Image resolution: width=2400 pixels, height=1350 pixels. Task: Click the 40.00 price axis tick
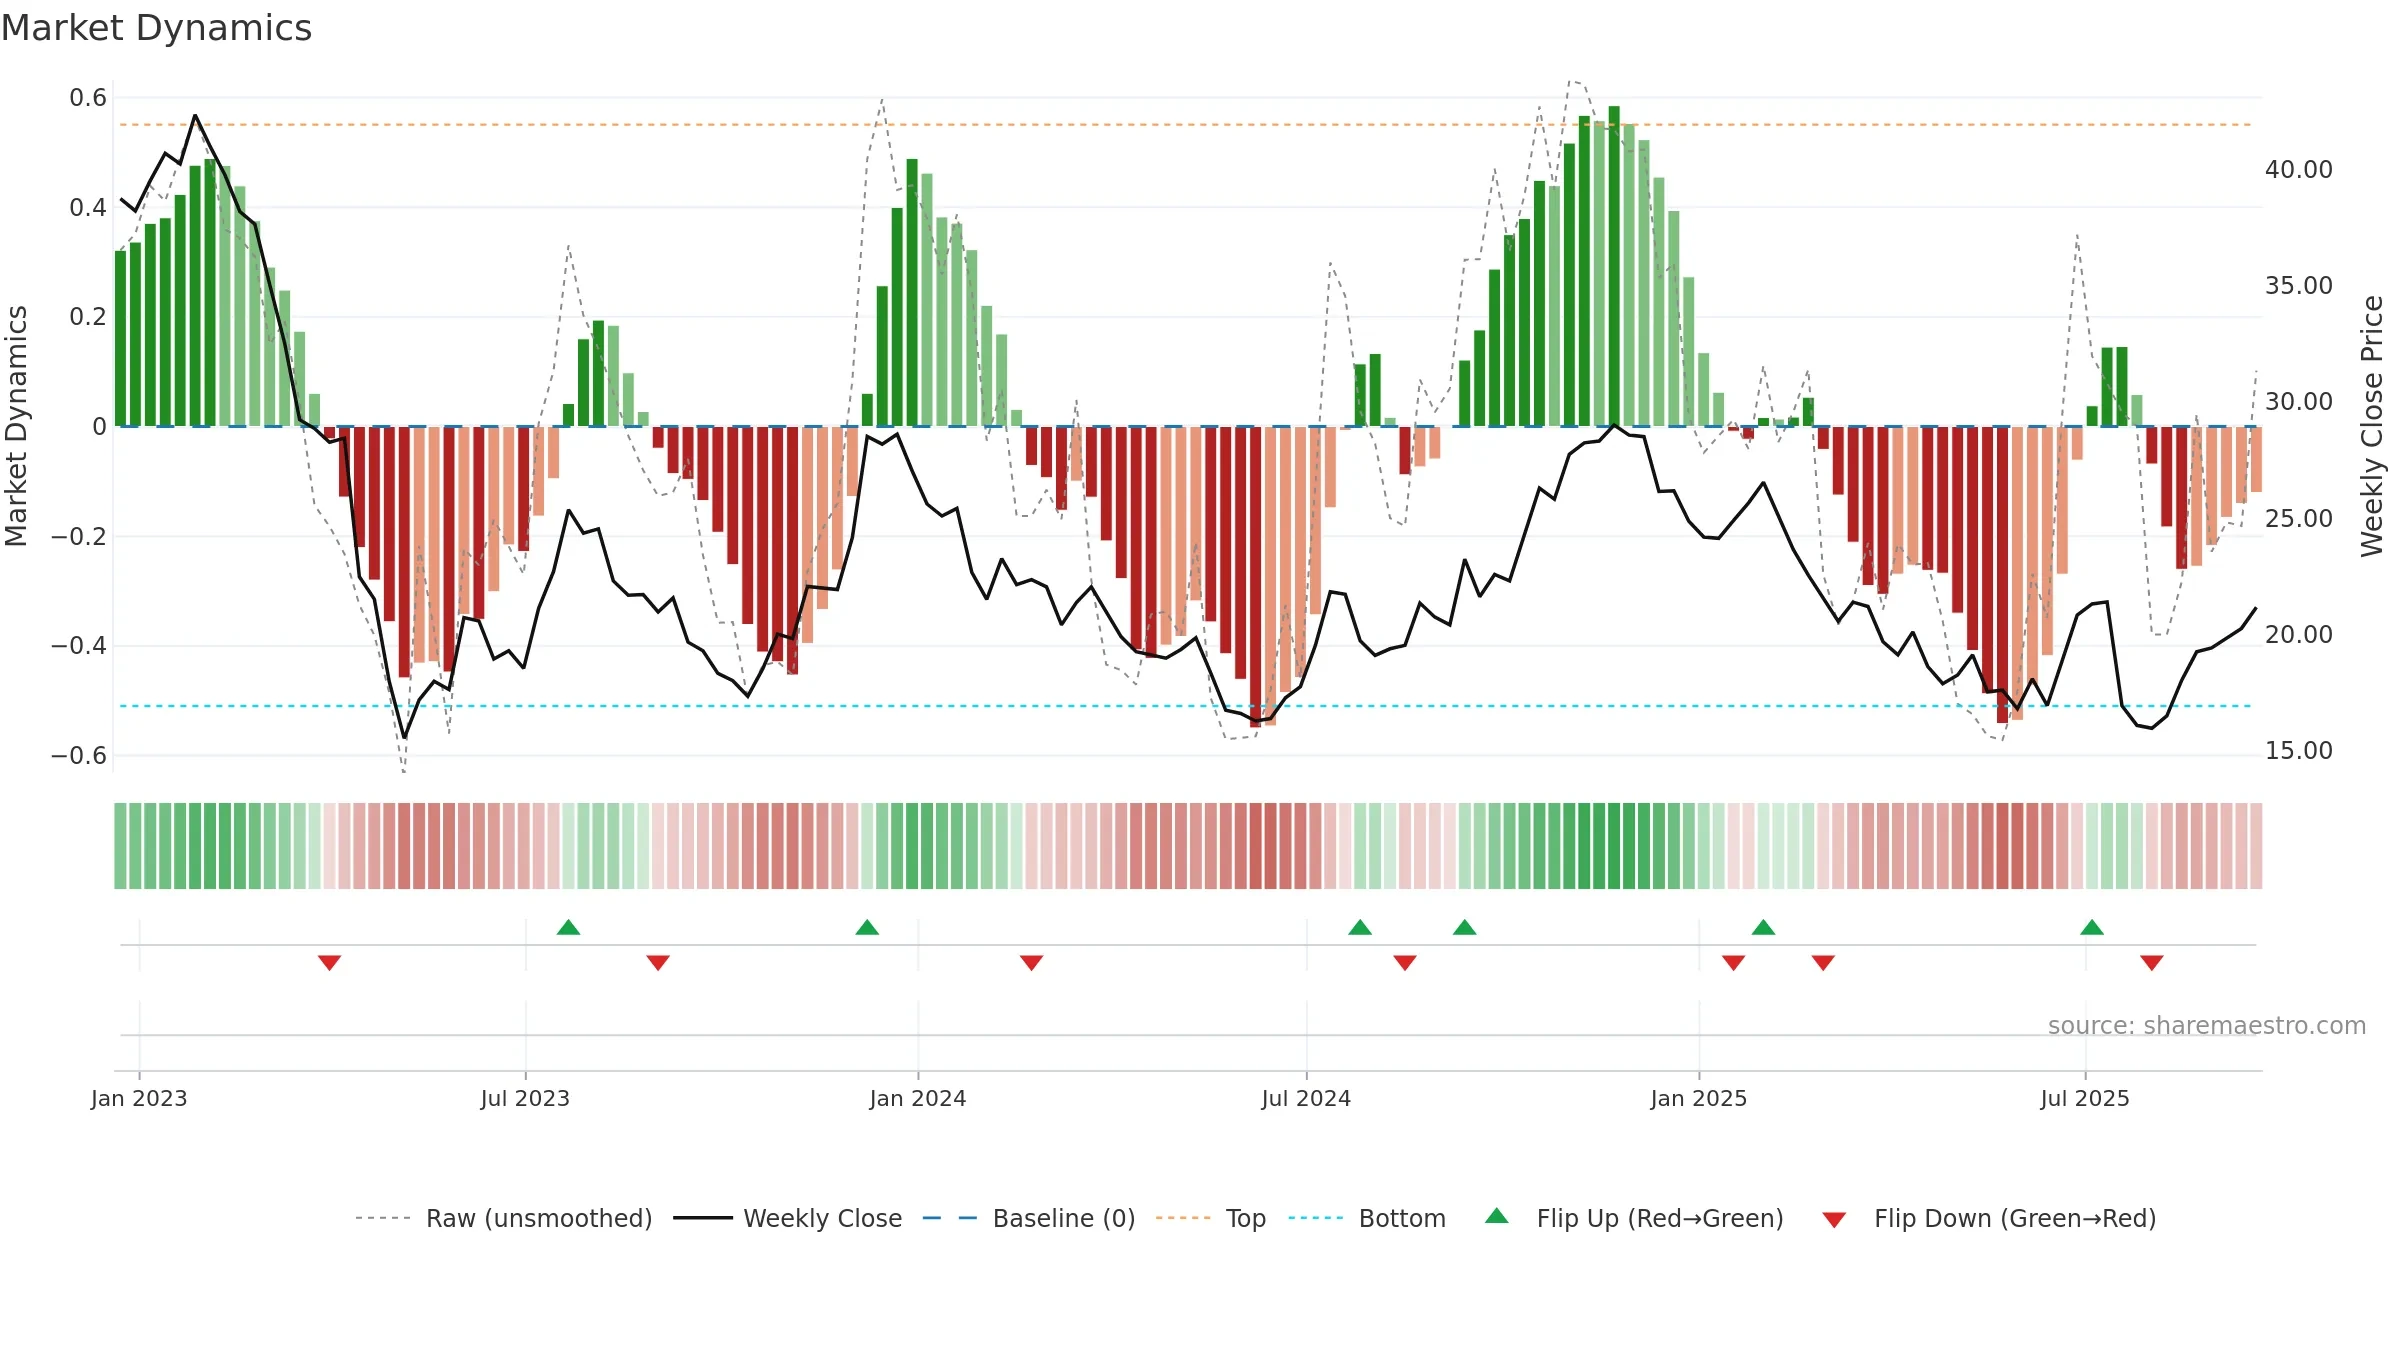(2299, 170)
